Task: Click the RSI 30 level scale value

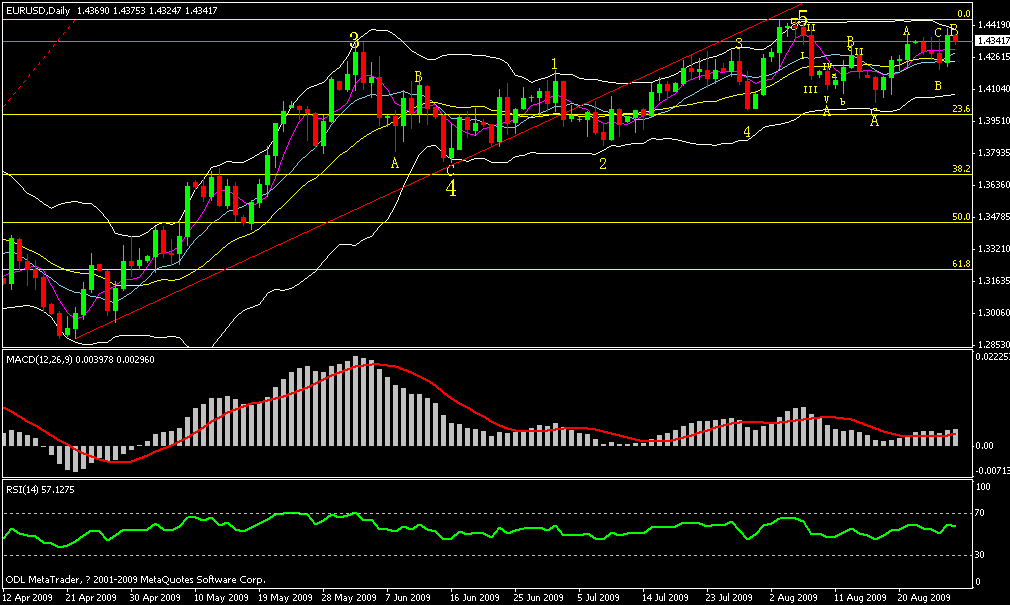Action: point(980,555)
